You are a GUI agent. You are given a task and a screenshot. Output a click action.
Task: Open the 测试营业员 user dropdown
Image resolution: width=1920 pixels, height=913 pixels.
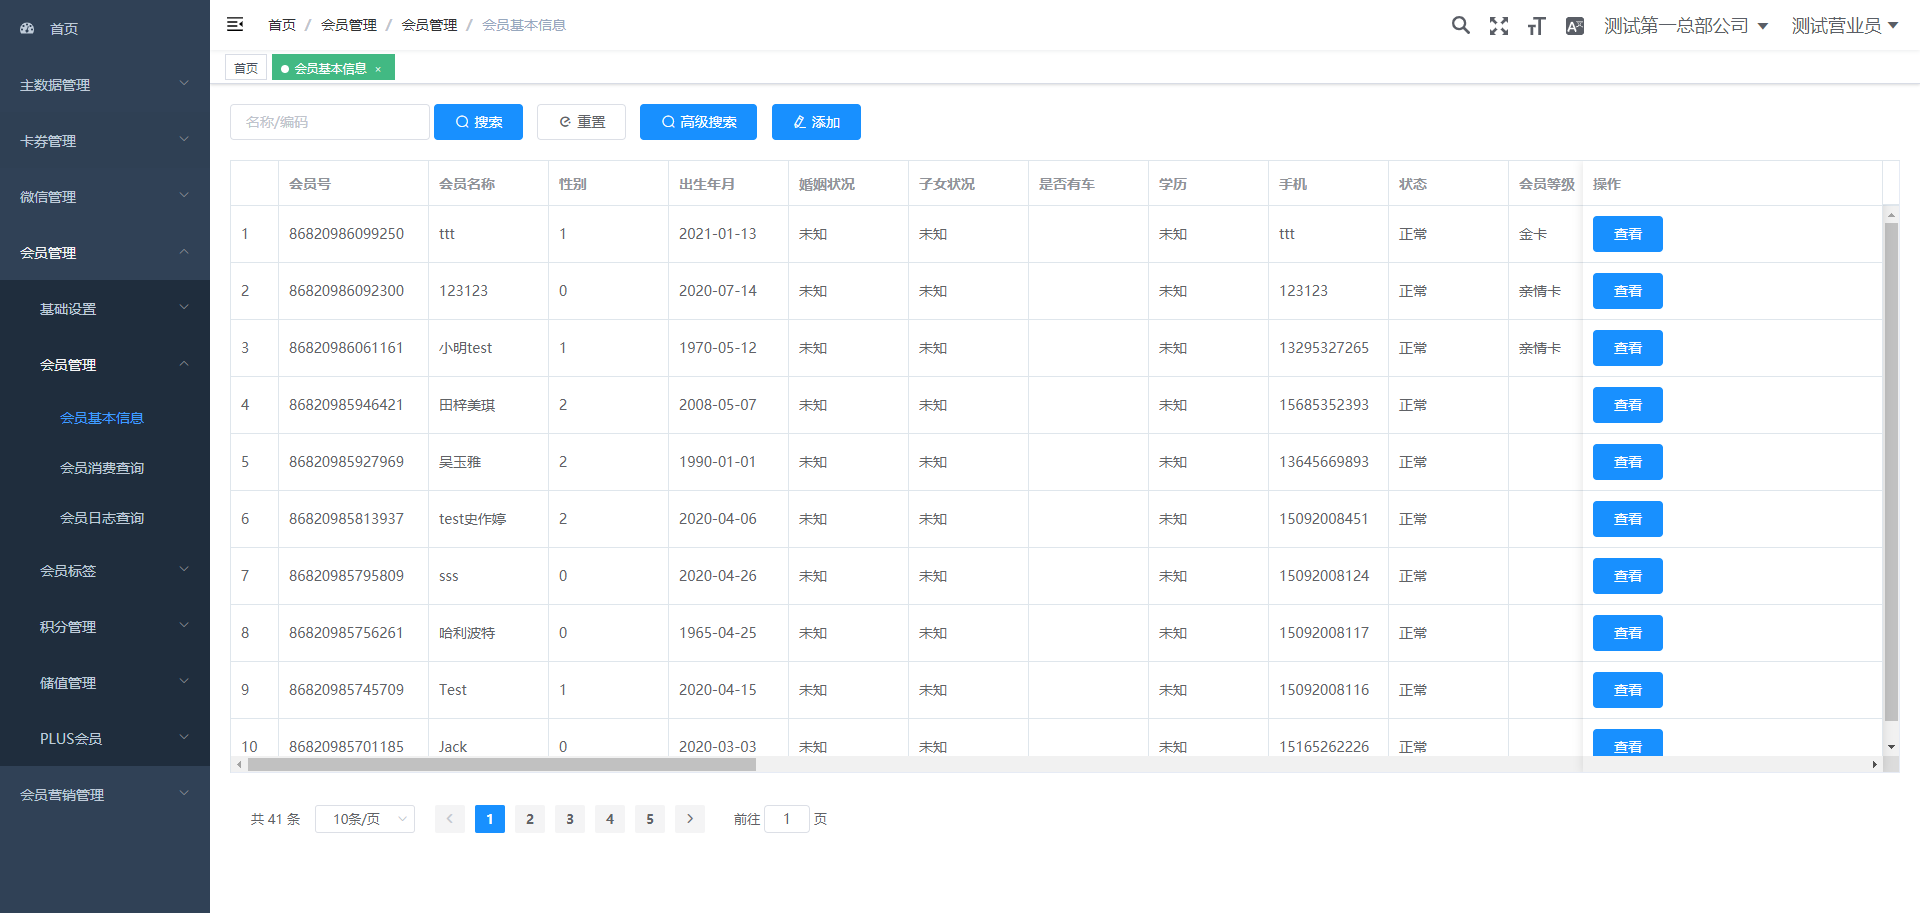pos(1845,26)
